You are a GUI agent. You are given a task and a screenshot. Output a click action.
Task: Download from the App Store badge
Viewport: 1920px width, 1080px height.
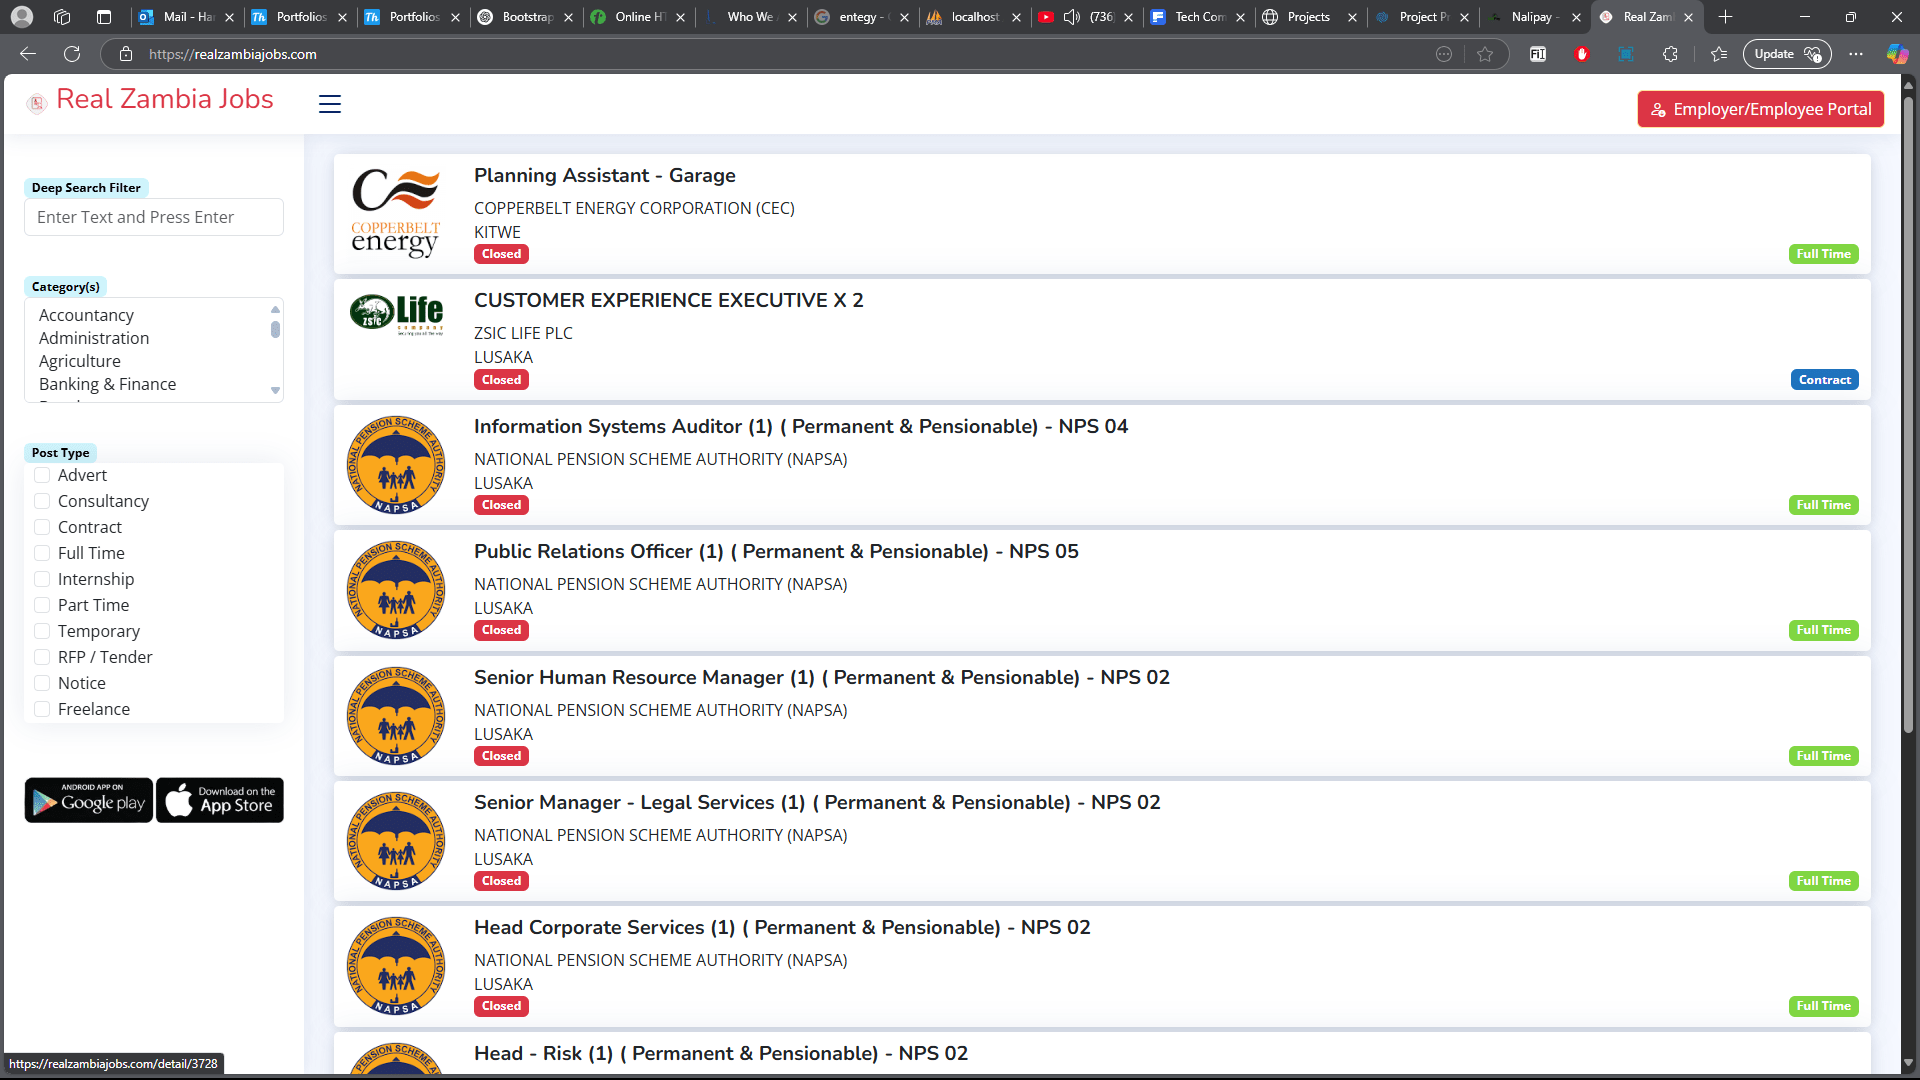click(x=220, y=800)
